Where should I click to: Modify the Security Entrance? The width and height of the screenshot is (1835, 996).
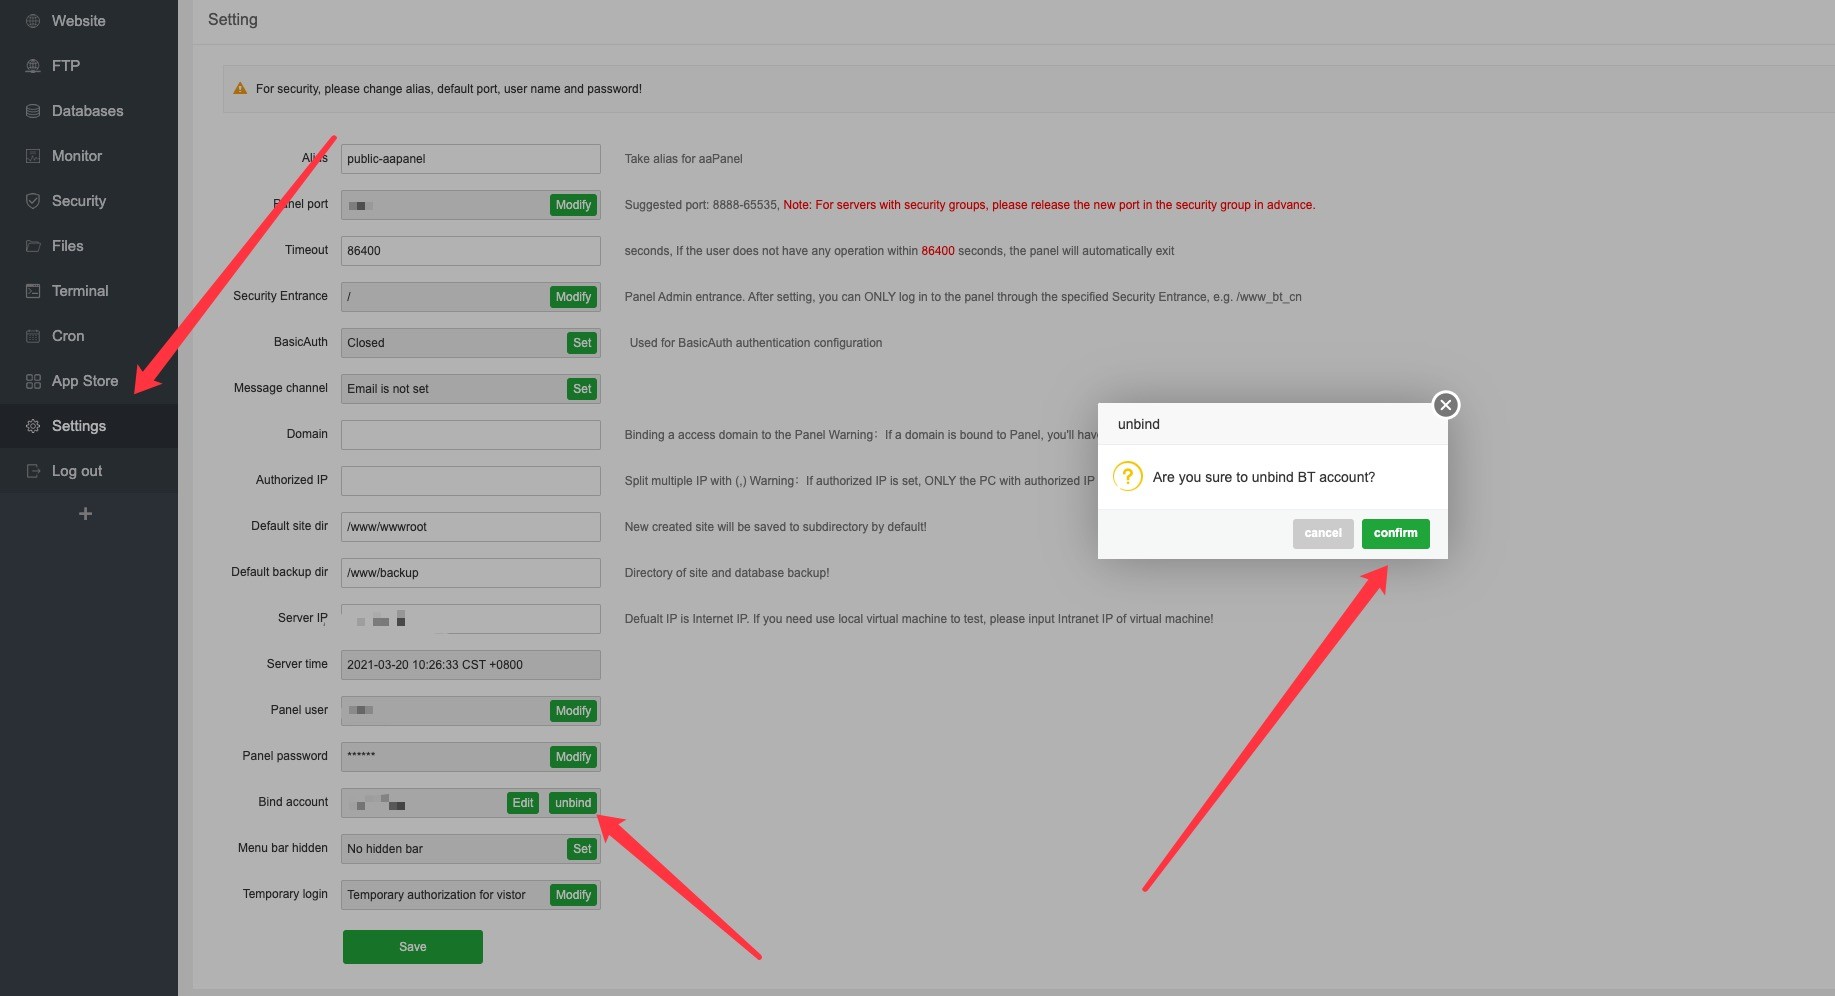tap(573, 297)
